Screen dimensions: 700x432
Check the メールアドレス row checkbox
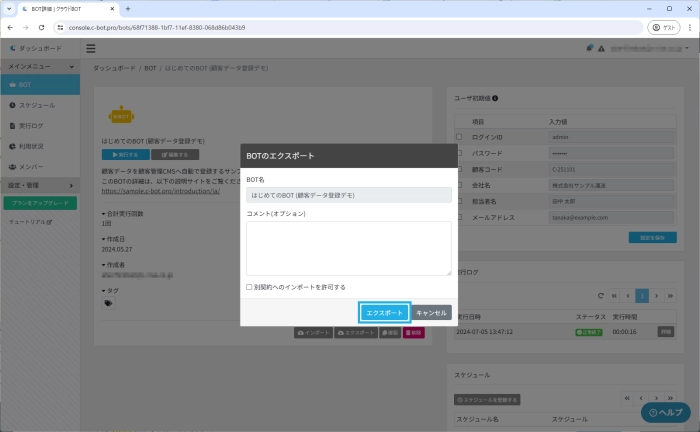pos(459,217)
